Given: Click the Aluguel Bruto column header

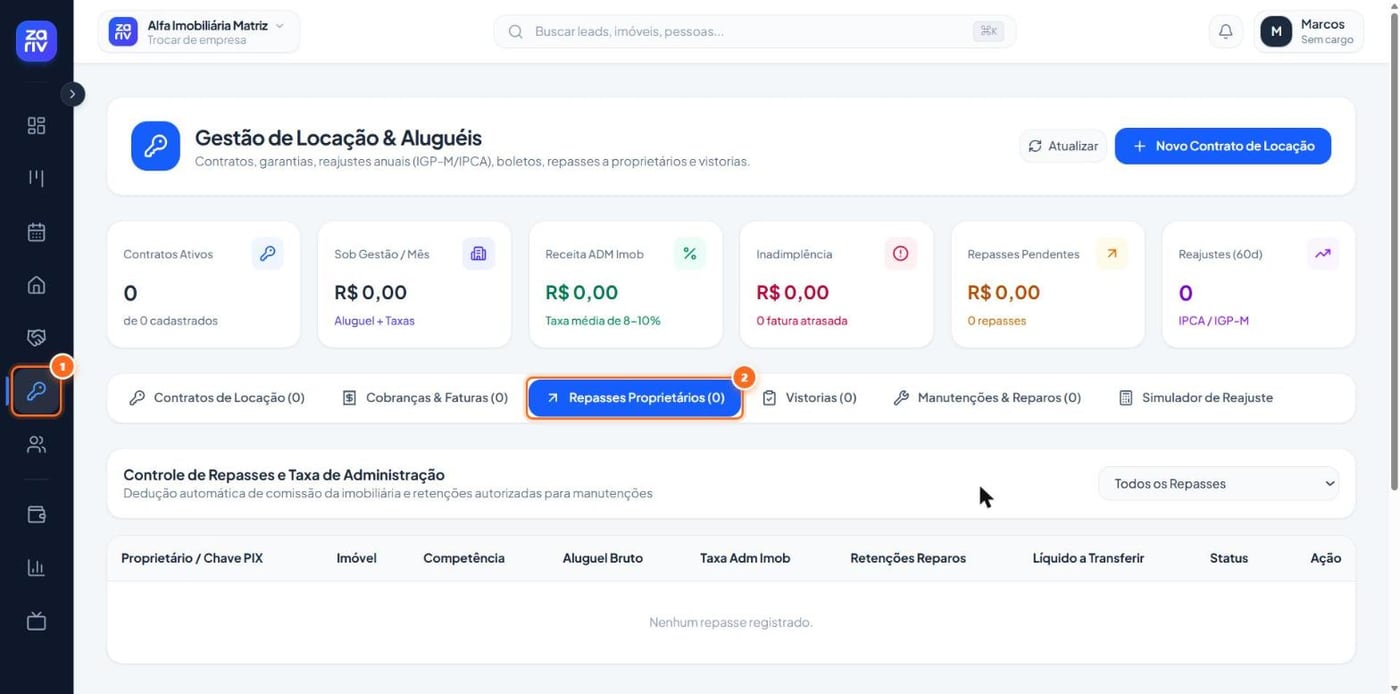Looking at the screenshot, I should [x=603, y=558].
